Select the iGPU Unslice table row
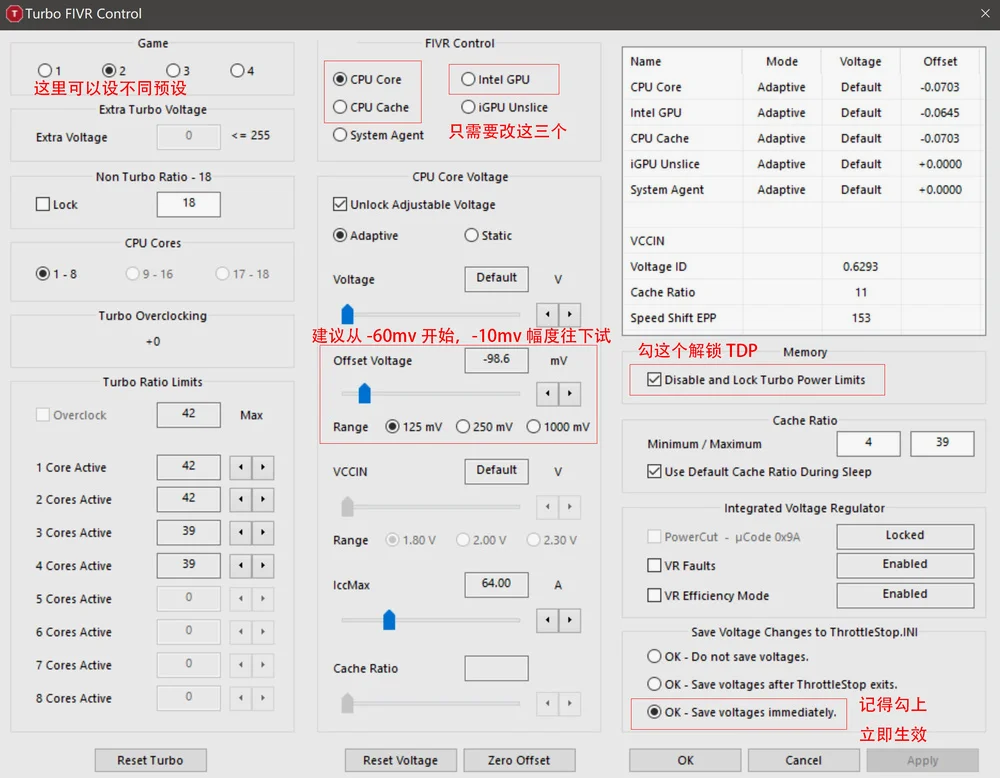This screenshot has width=1000, height=778. click(x=803, y=164)
